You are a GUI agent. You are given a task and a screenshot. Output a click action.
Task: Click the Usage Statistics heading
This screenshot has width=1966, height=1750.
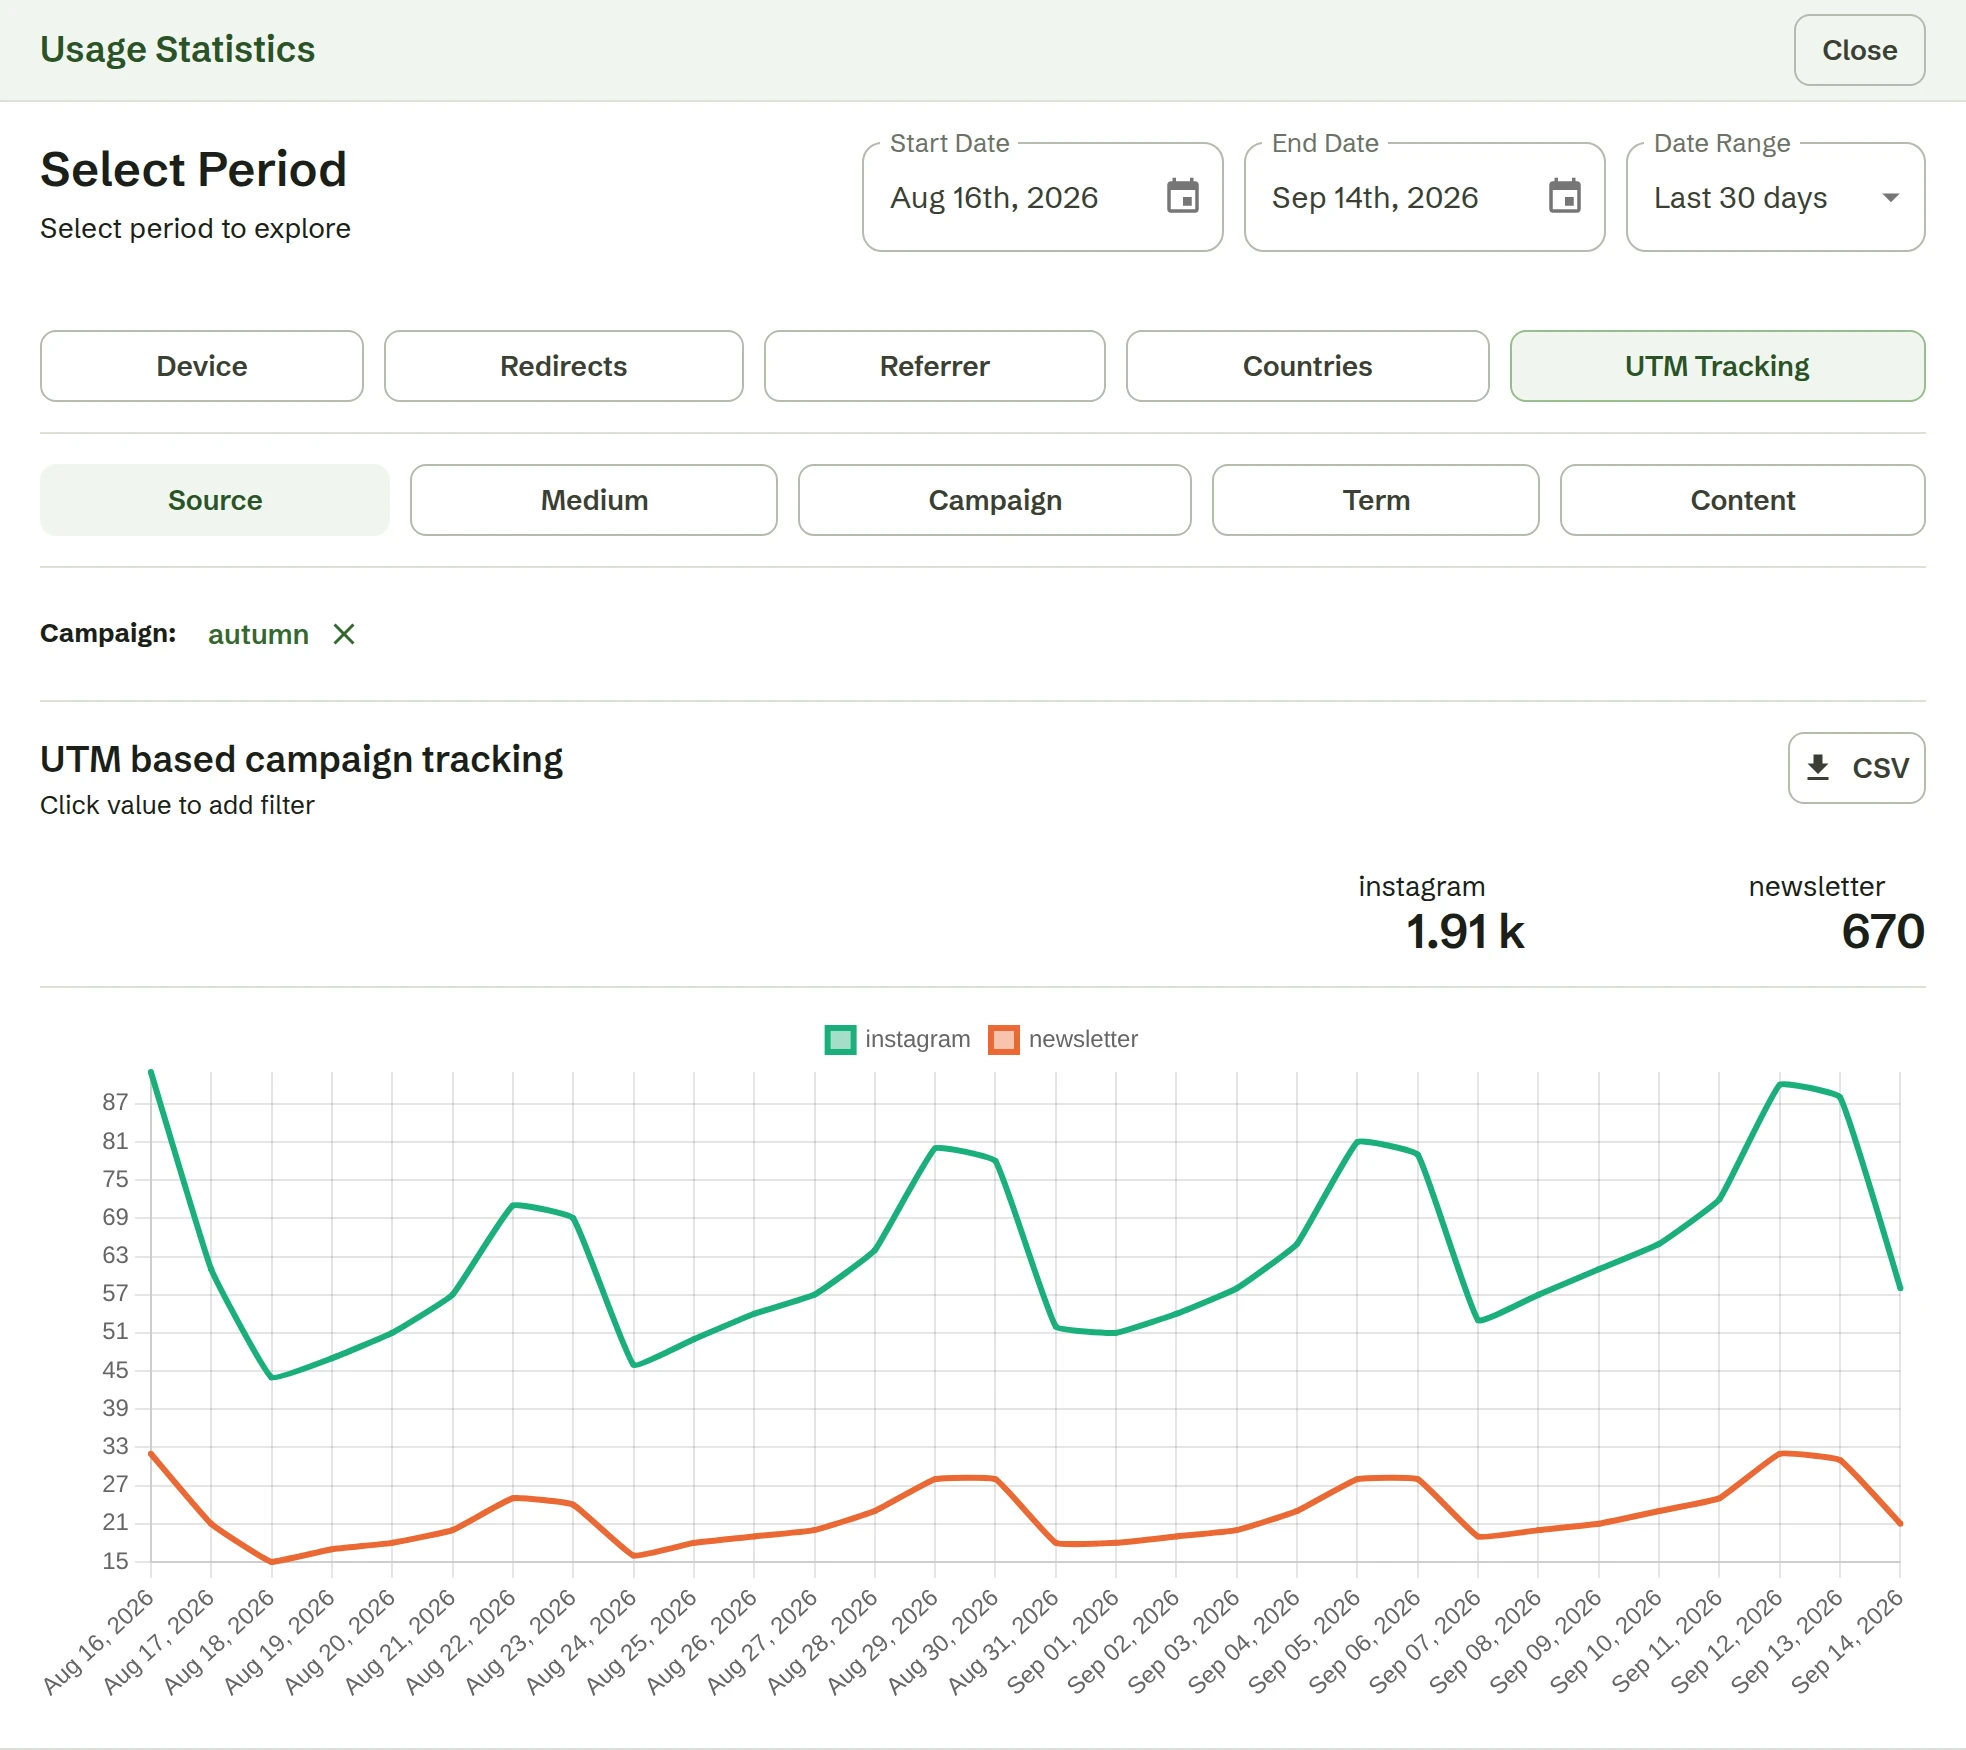click(x=177, y=49)
